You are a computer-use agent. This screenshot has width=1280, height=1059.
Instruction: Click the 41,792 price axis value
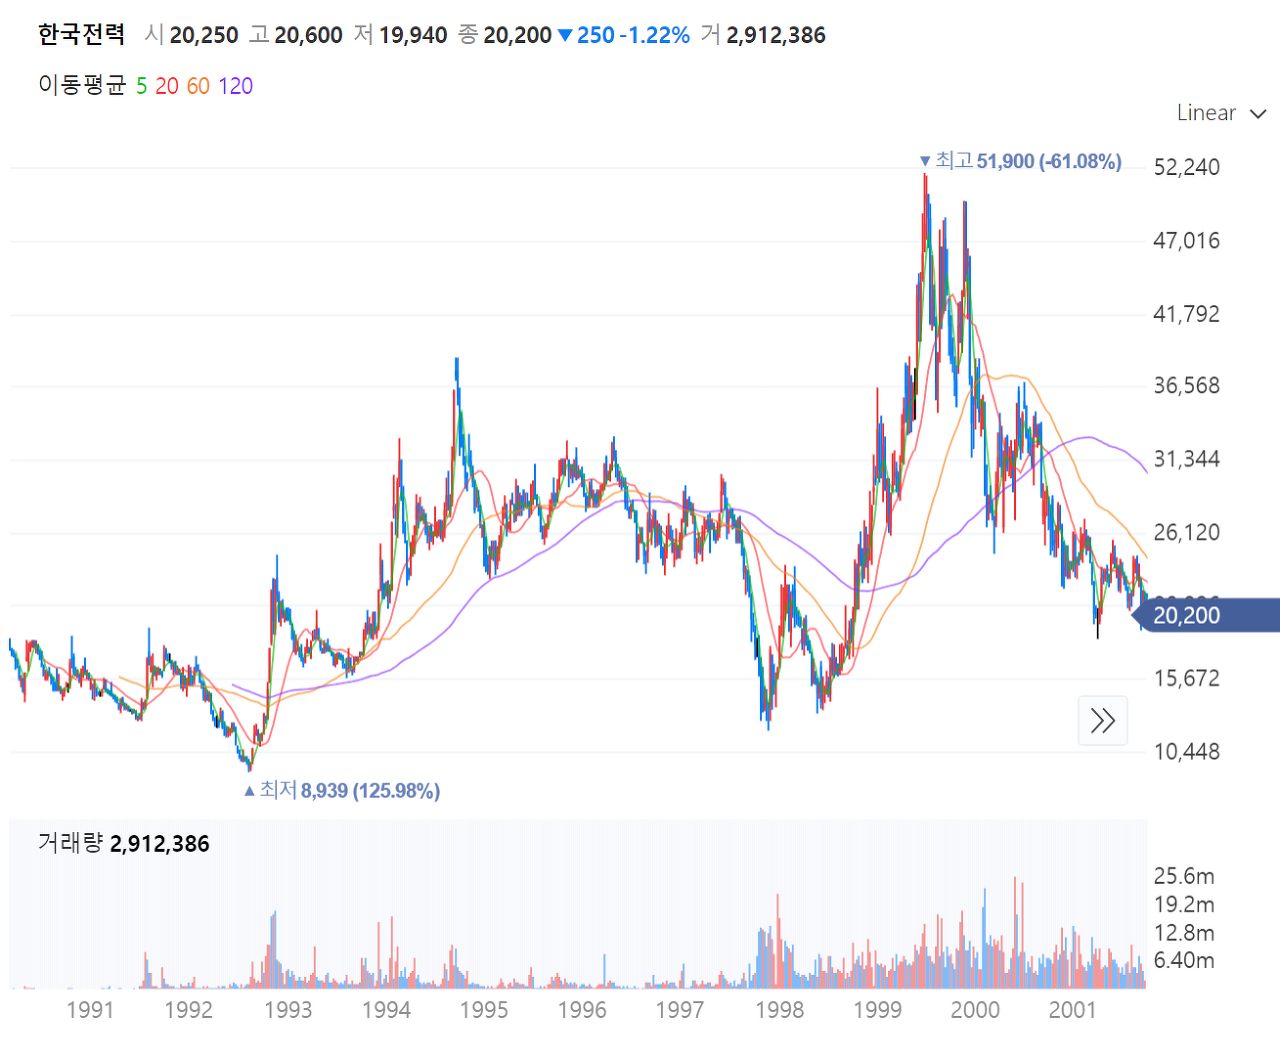[1187, 314]
